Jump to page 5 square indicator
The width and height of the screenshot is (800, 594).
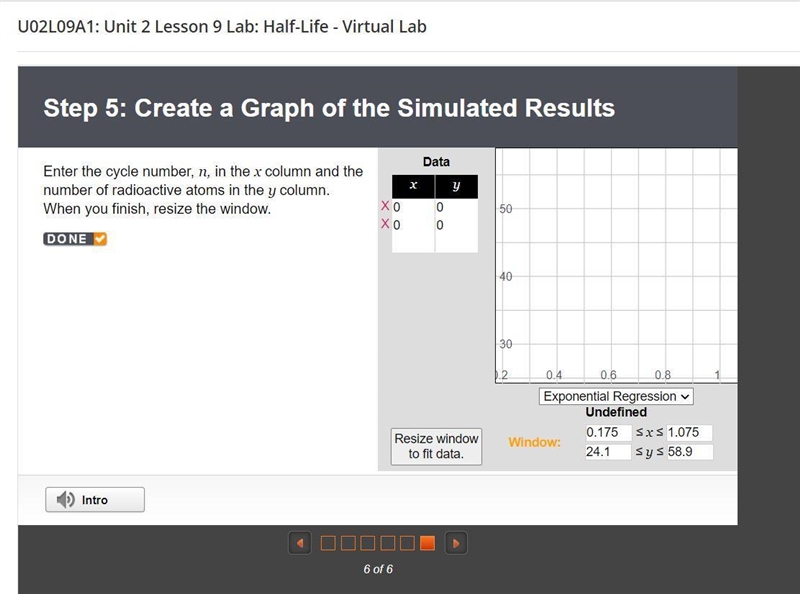[x=407, y=543]
